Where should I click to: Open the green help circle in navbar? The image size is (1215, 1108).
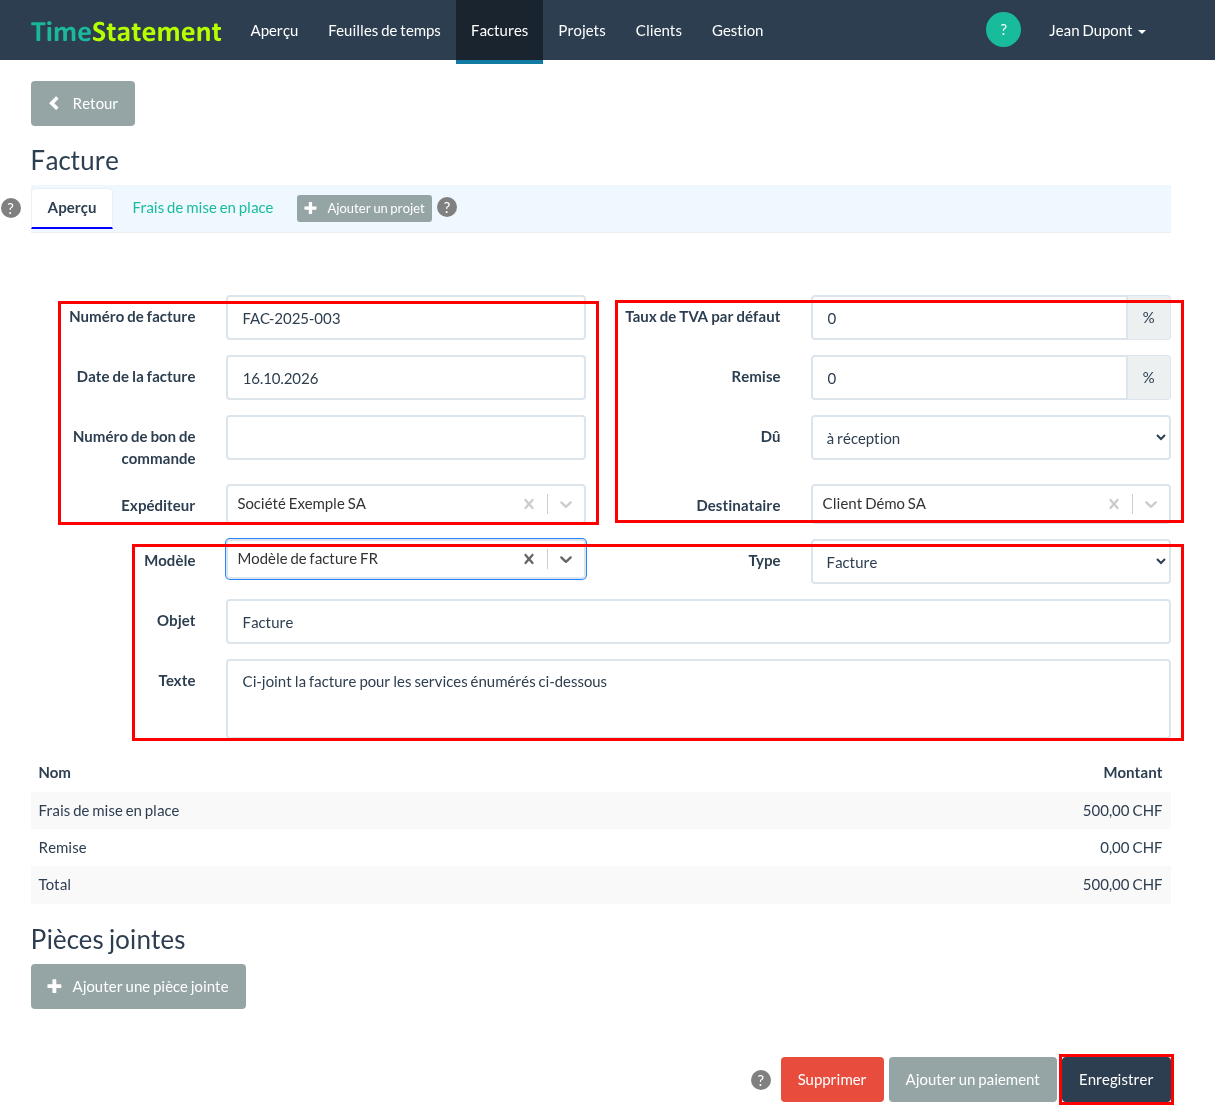point(1003,30)
